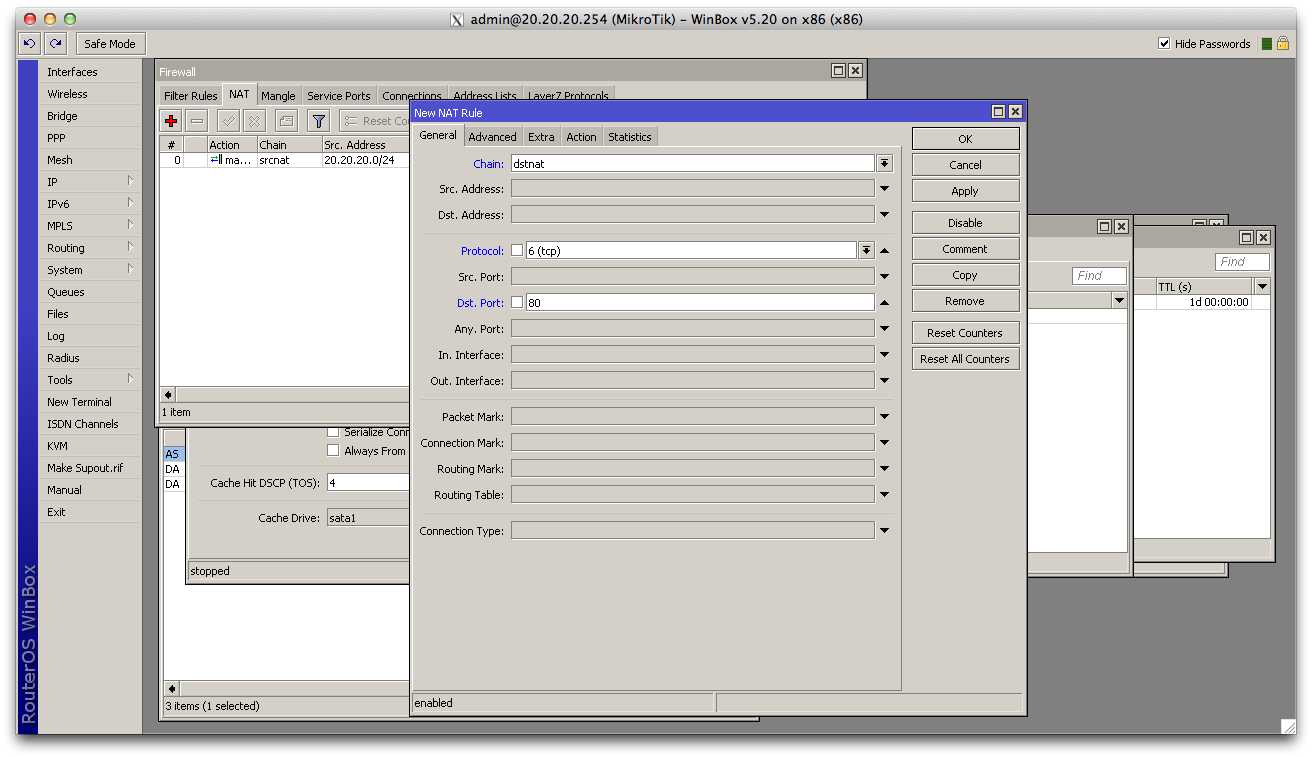The width and height of the screenshot is (1312, 758).
Task: Click the Comment button in New NAT Rule
Action: [x=965, y=249]
